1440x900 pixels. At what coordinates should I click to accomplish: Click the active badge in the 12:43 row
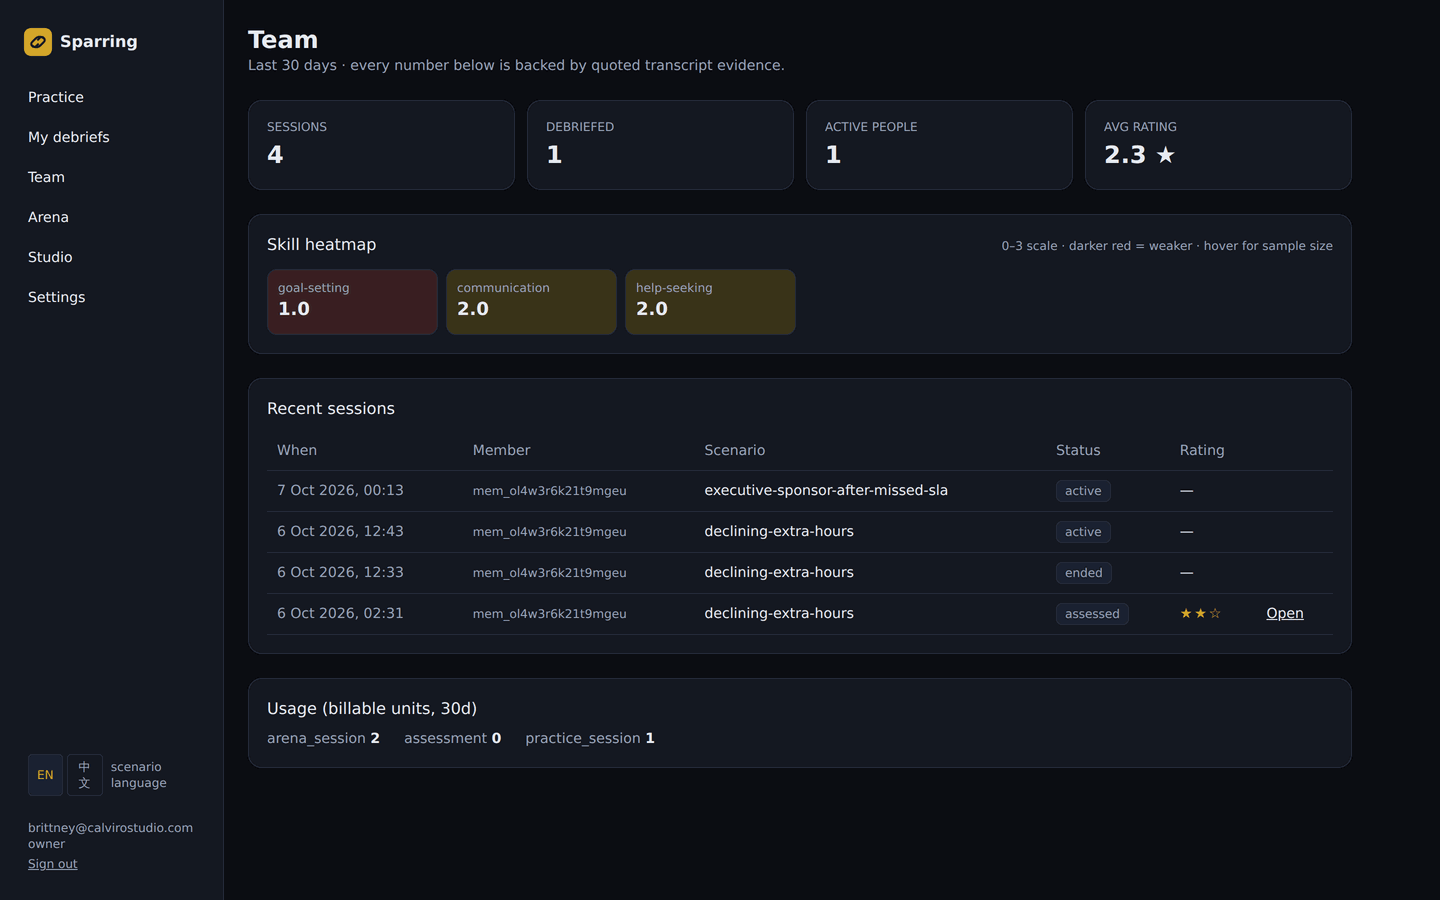pyautogui.click(x=1083, y=532)
